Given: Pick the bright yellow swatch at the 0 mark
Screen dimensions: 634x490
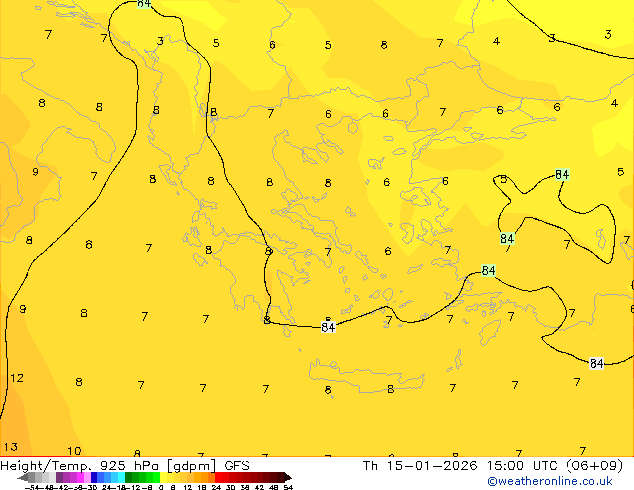Looking at the screenshot, I should tap(163, 477).
